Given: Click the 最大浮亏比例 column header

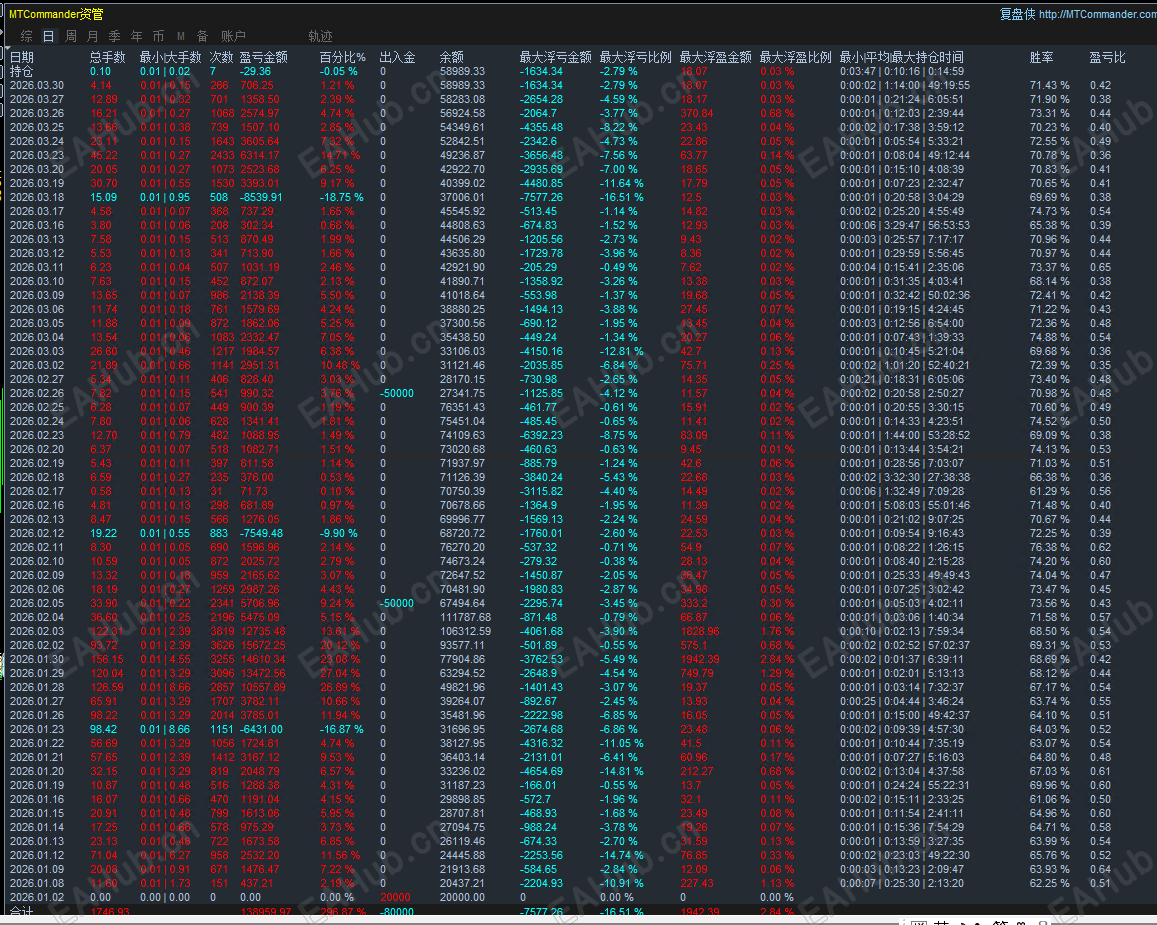Looking at the screenshot, I should coord(635,57).
